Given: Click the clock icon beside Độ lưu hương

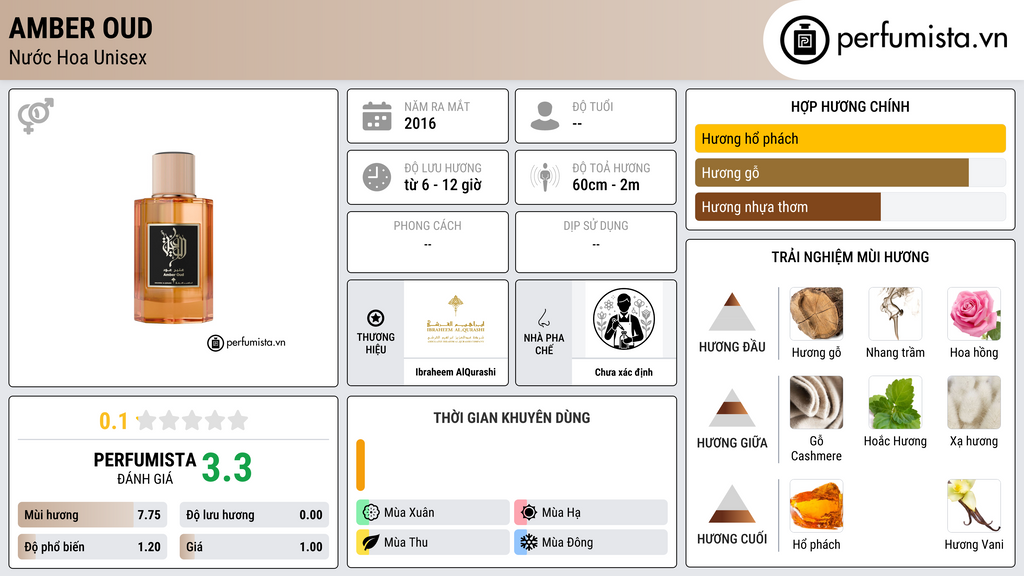Looking at the screenshot, I should (x=377, y=177).
